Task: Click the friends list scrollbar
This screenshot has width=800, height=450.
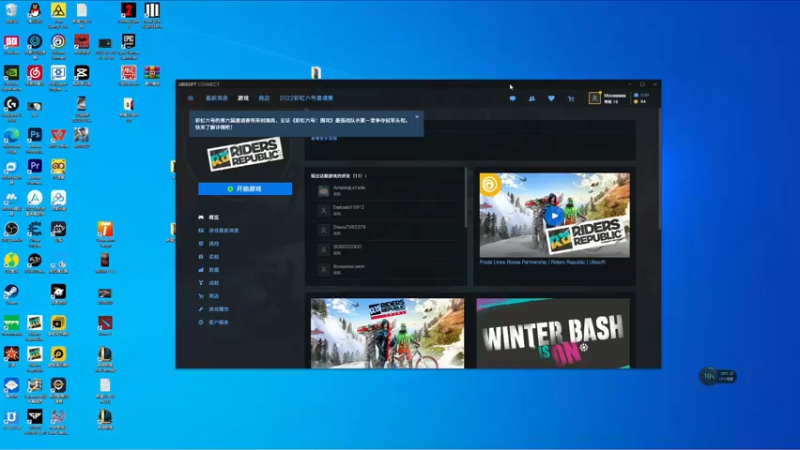Action: [466, 198]
